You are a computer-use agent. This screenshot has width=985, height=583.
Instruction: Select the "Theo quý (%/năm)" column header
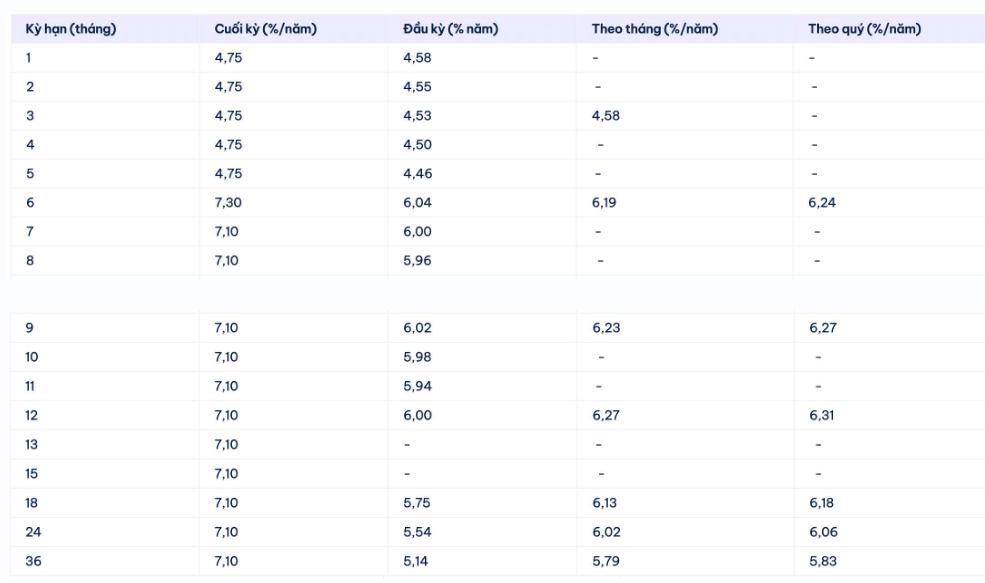pyautogui.click(x=864, y=29)
